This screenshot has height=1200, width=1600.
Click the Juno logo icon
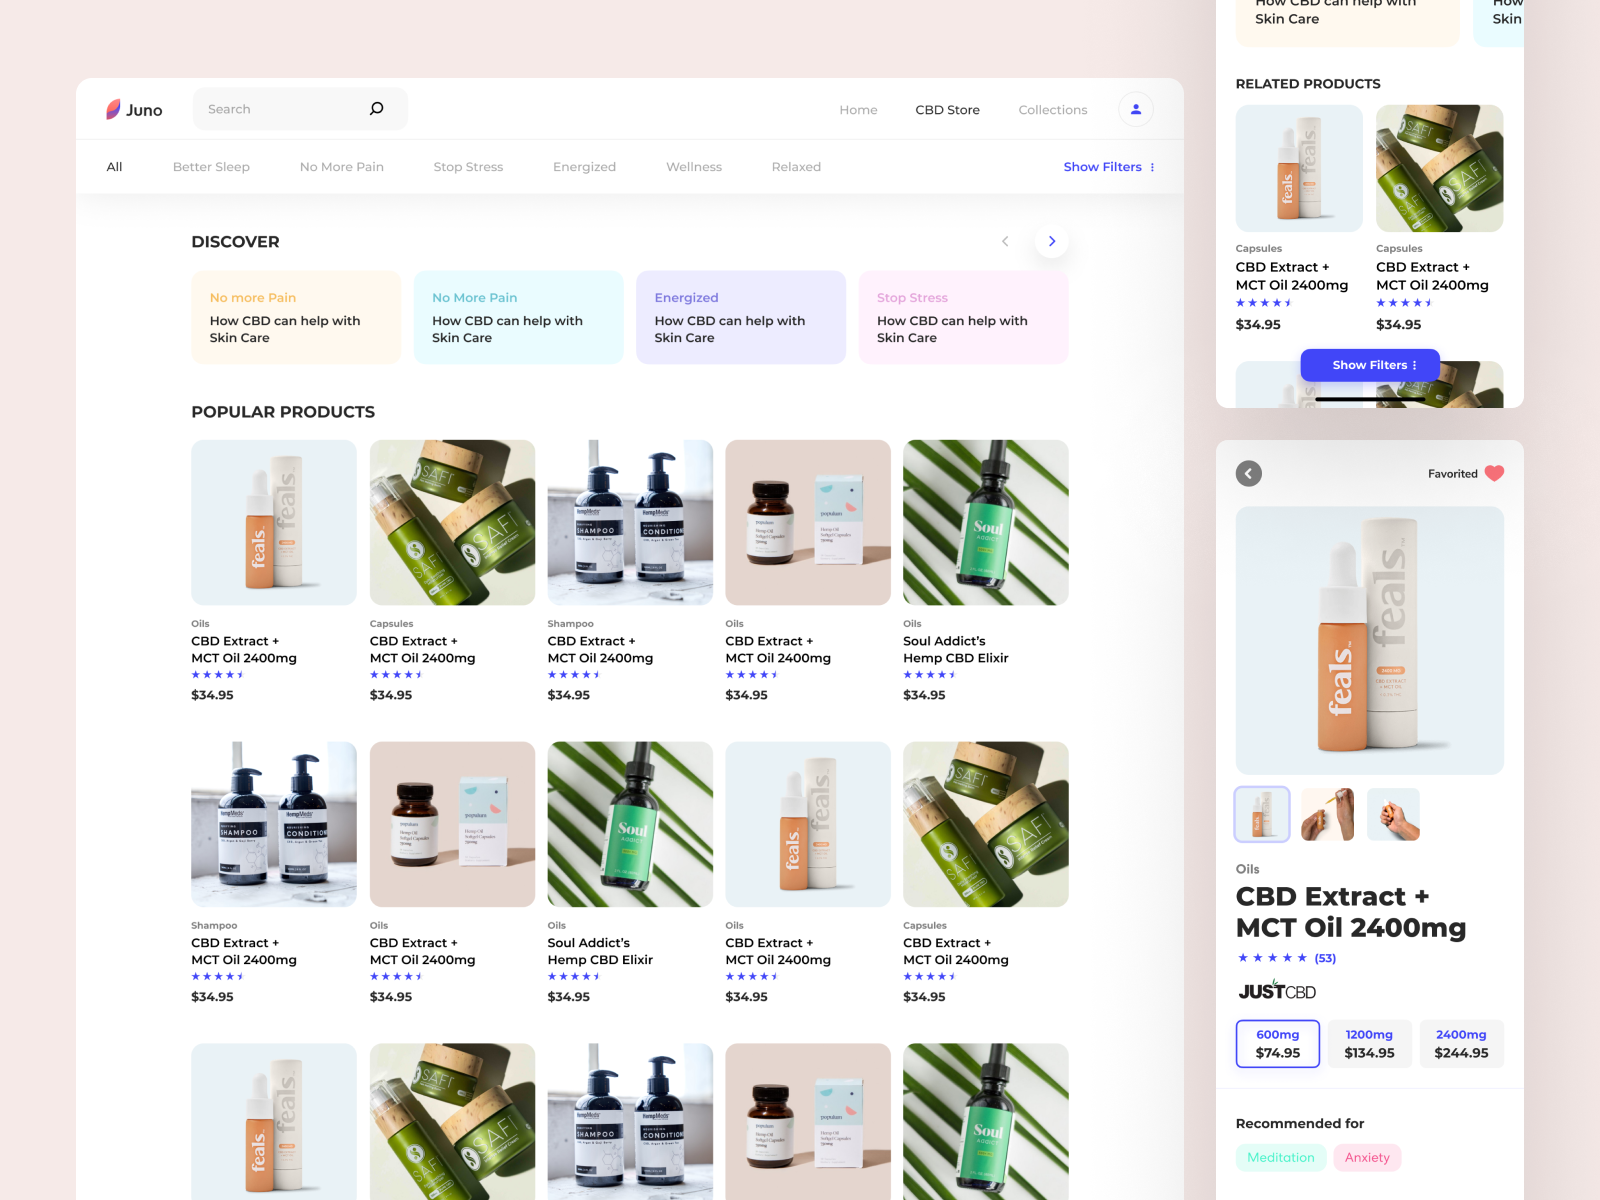[111, 108]
